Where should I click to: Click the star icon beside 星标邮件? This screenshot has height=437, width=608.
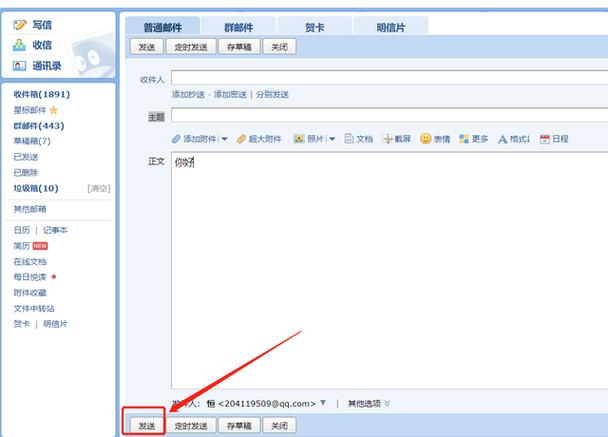(54, 111)
